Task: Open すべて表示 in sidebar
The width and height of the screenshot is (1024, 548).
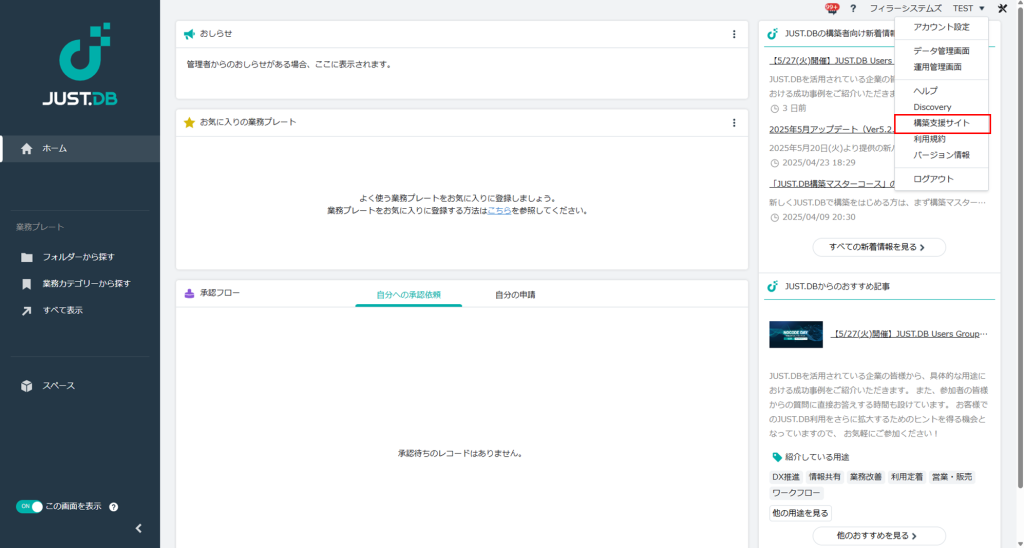Action: 80,311
